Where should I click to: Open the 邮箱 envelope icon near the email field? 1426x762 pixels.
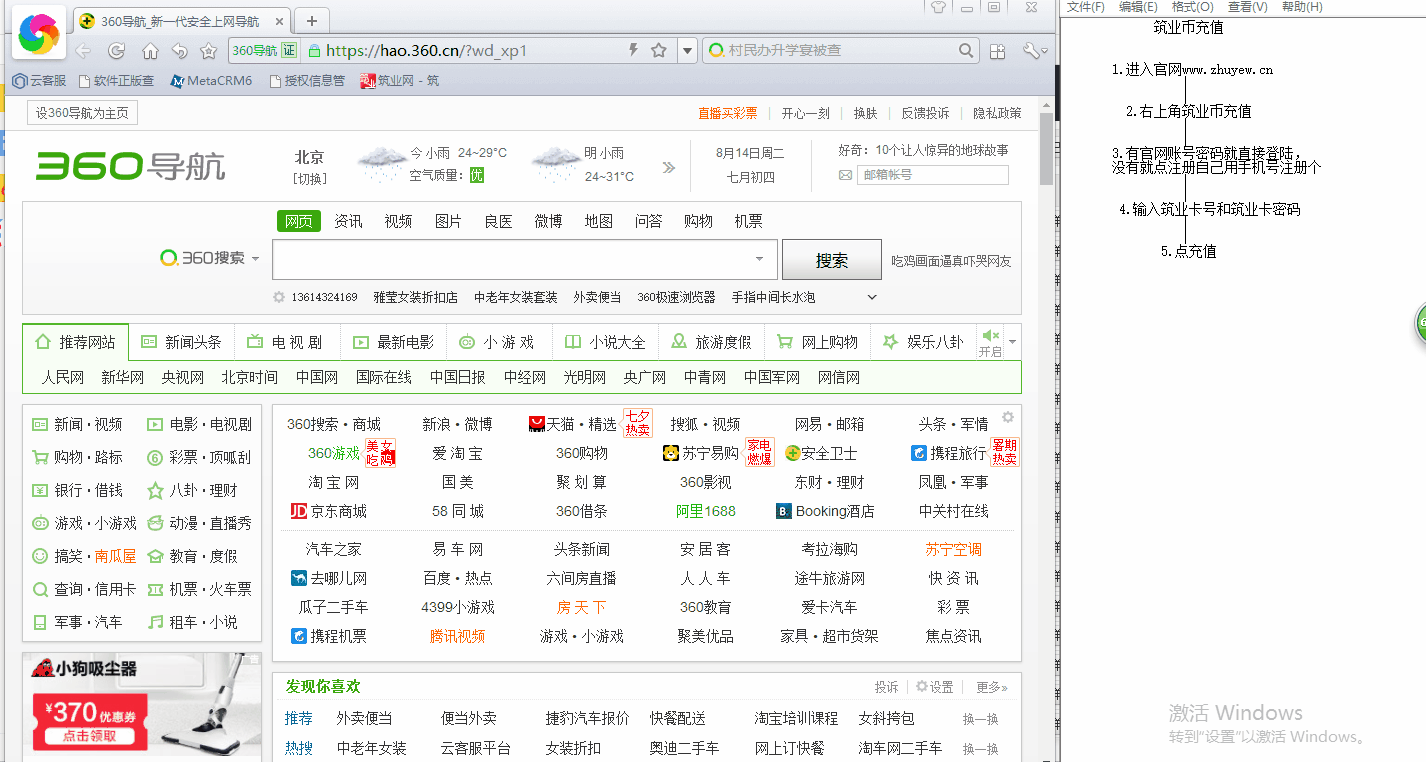(x=846, y=174)
